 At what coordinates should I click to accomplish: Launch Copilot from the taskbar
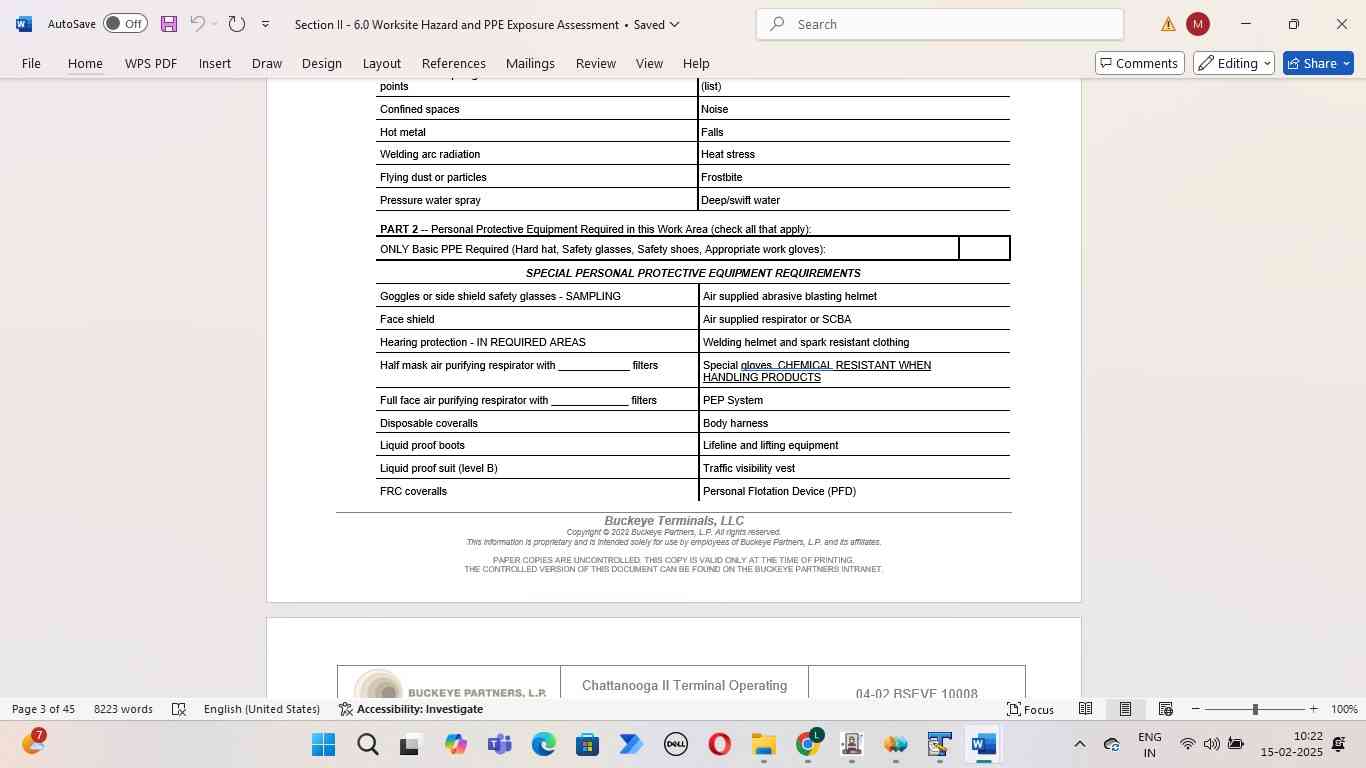pyautogui.click(x=456, y=745)
